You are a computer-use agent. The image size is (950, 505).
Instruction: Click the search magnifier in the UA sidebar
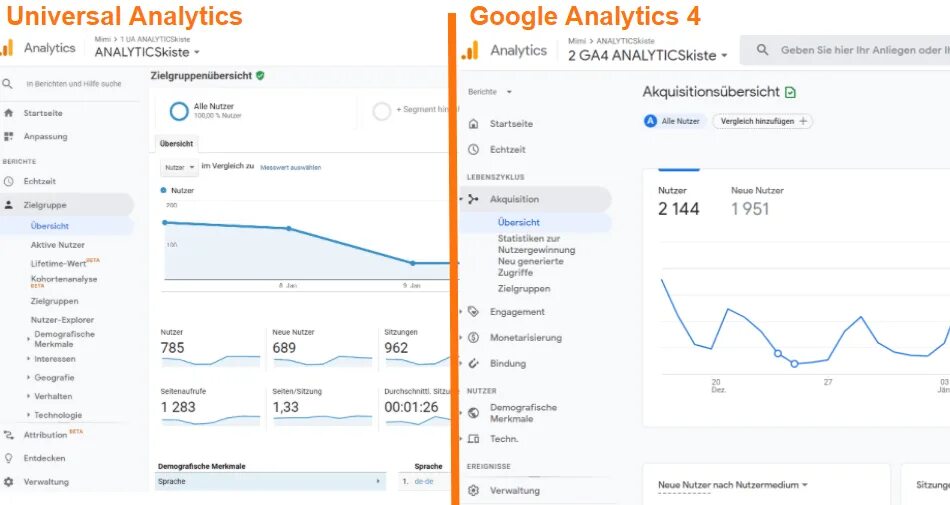point(7,84)
